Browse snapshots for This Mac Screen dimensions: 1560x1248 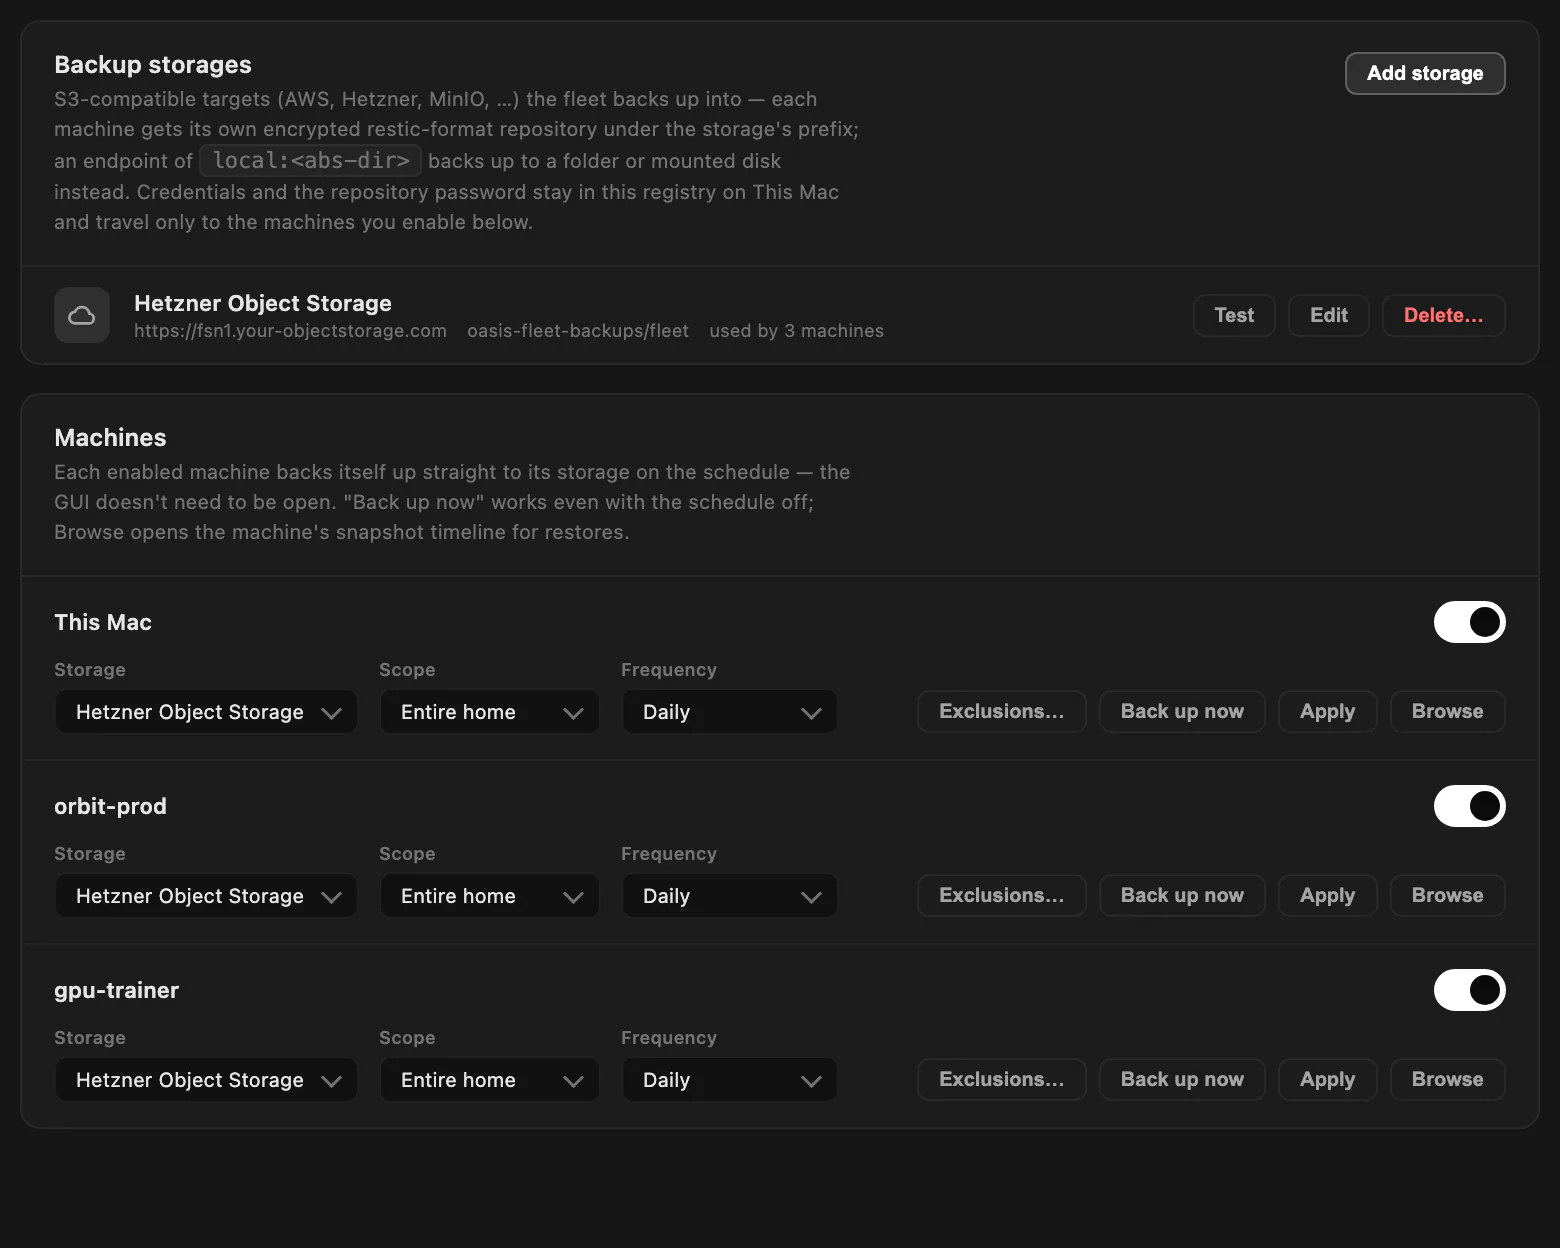(1448, 711)
